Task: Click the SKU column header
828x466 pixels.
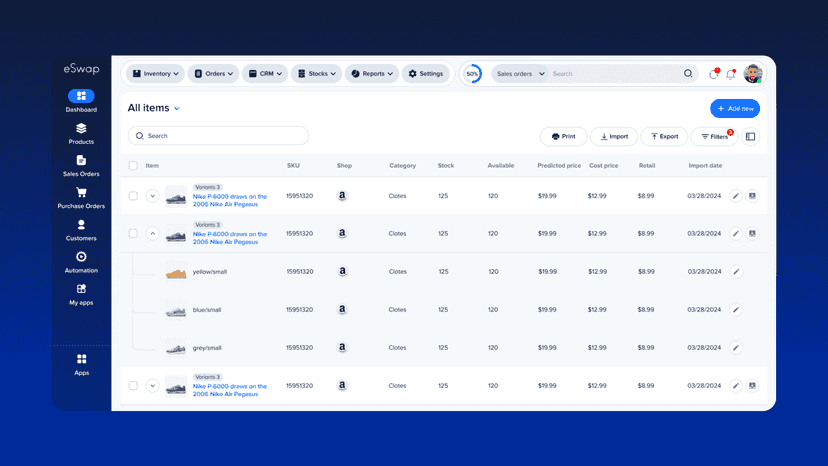Action: point(293,166)
